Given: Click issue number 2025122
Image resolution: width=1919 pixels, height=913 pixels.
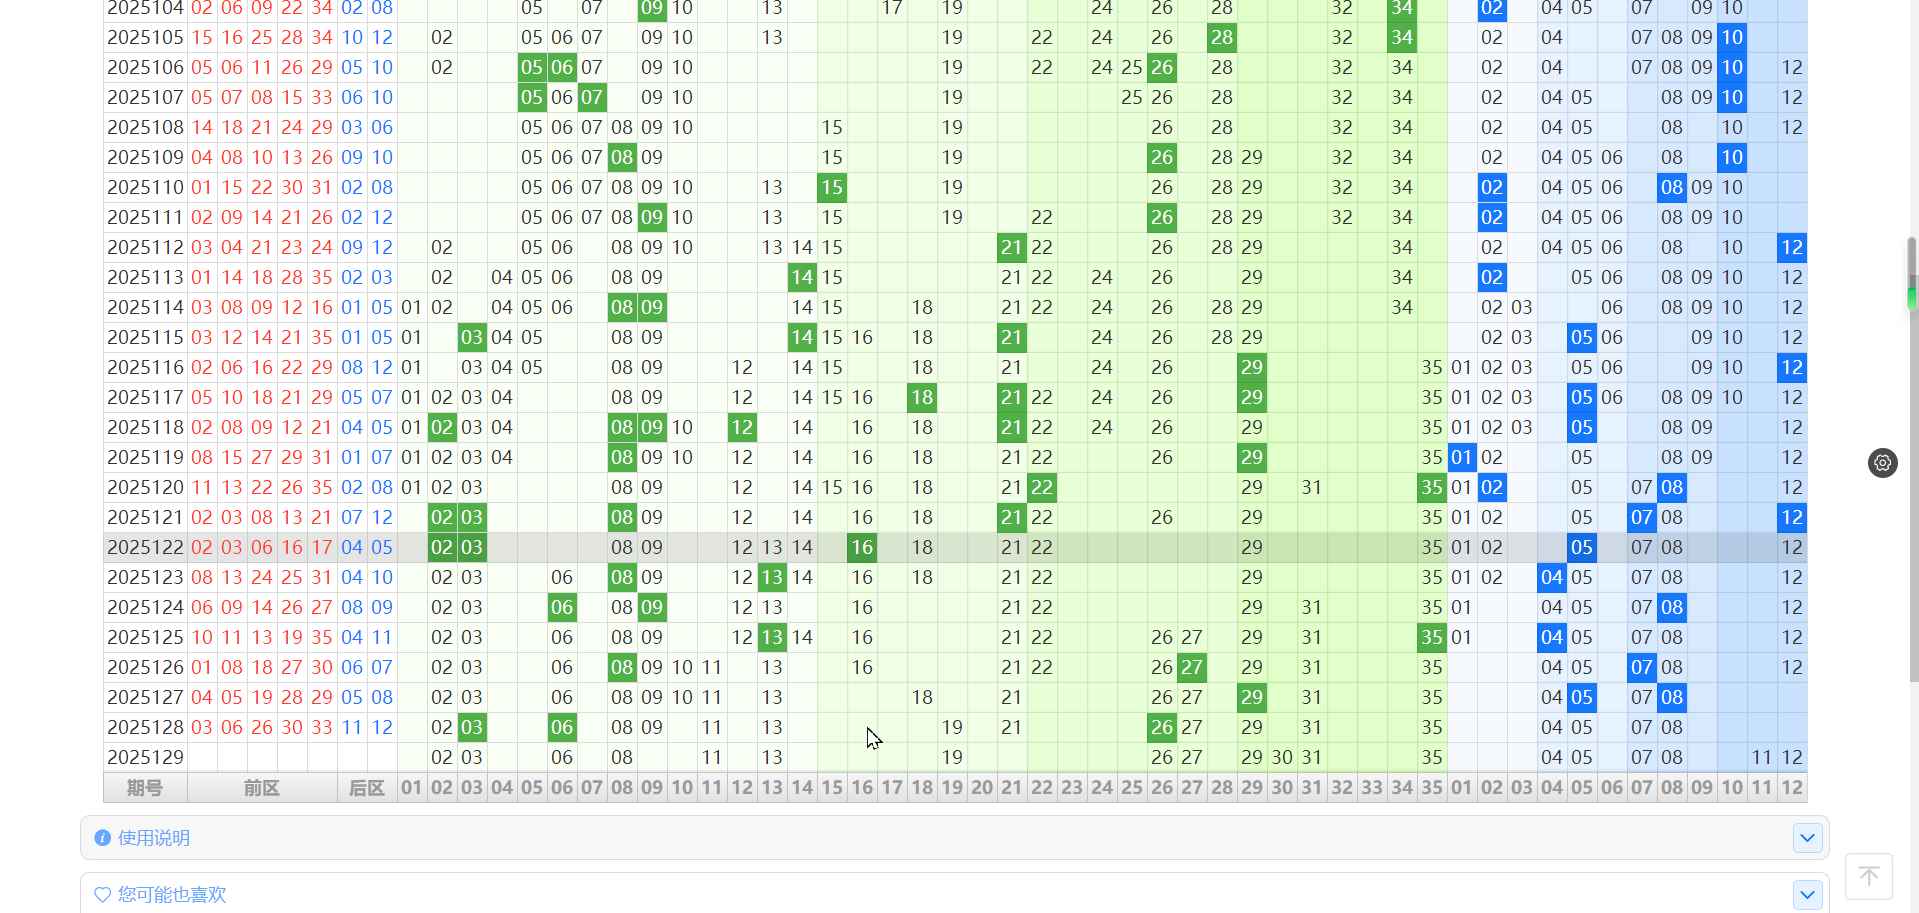Looking at the screenshot, I should click(x=145, y=547).
